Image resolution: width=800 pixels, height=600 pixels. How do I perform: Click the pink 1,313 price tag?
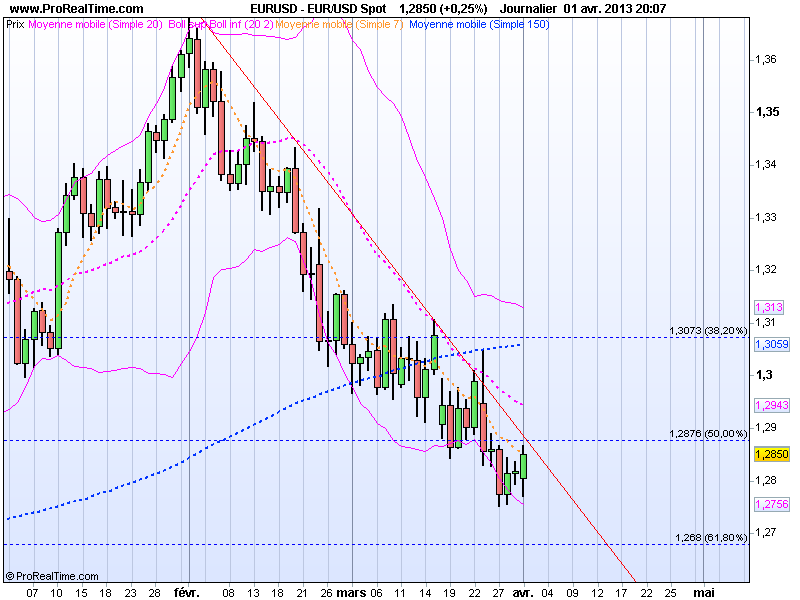click(x=769, y=307)
